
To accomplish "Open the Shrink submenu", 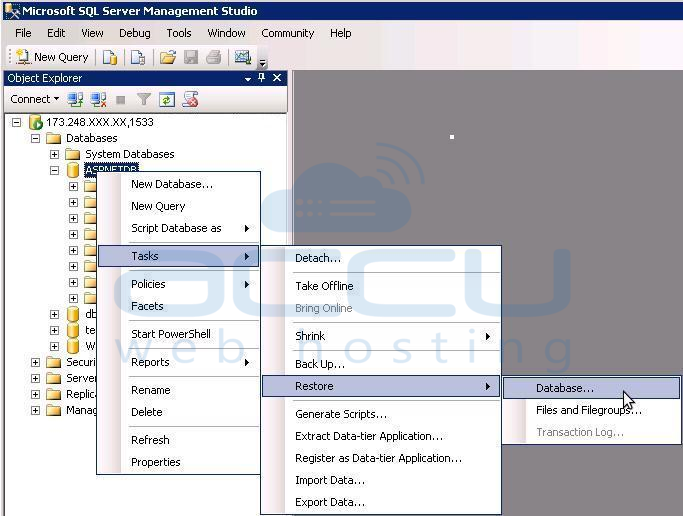I will coord(381,336).
